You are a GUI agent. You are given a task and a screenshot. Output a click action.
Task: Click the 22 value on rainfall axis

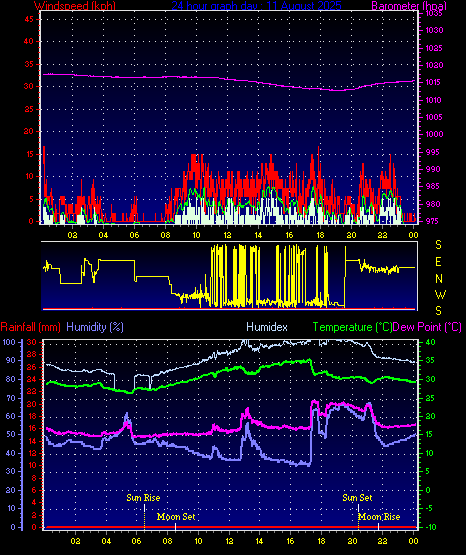click(x=32, y=391)
